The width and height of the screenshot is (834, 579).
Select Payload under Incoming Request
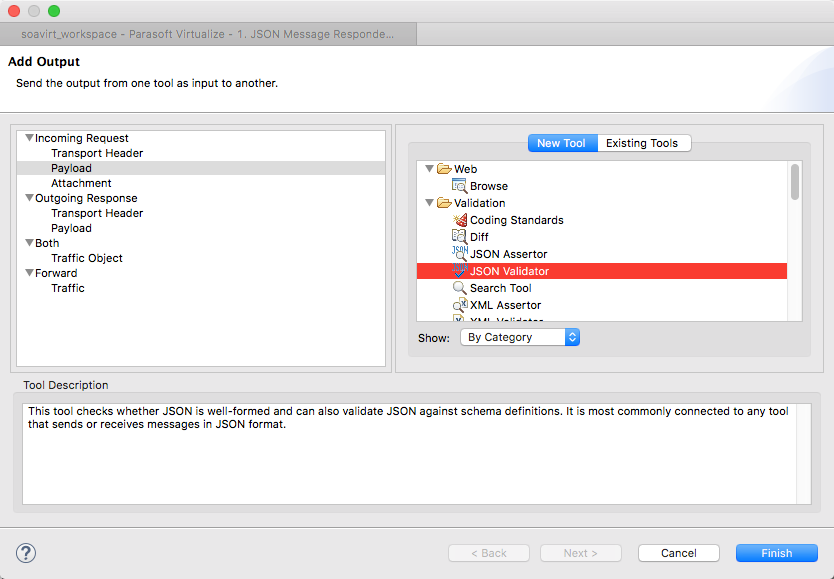[71, 168]
